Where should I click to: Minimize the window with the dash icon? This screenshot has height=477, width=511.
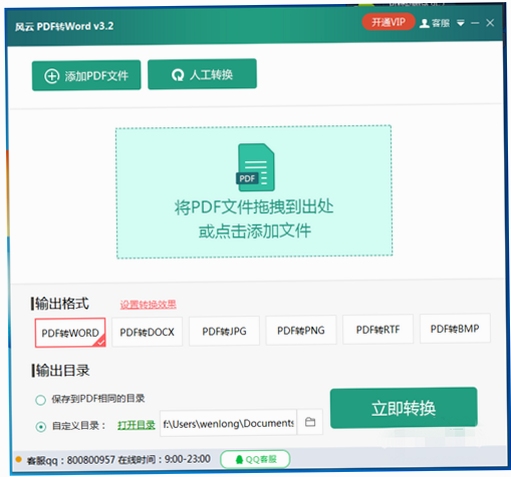(x=475, y=23)
